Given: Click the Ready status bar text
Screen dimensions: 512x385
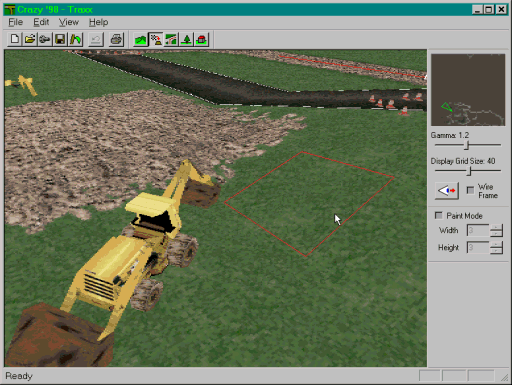Looking at the screenshot, I should click(19, 376).
